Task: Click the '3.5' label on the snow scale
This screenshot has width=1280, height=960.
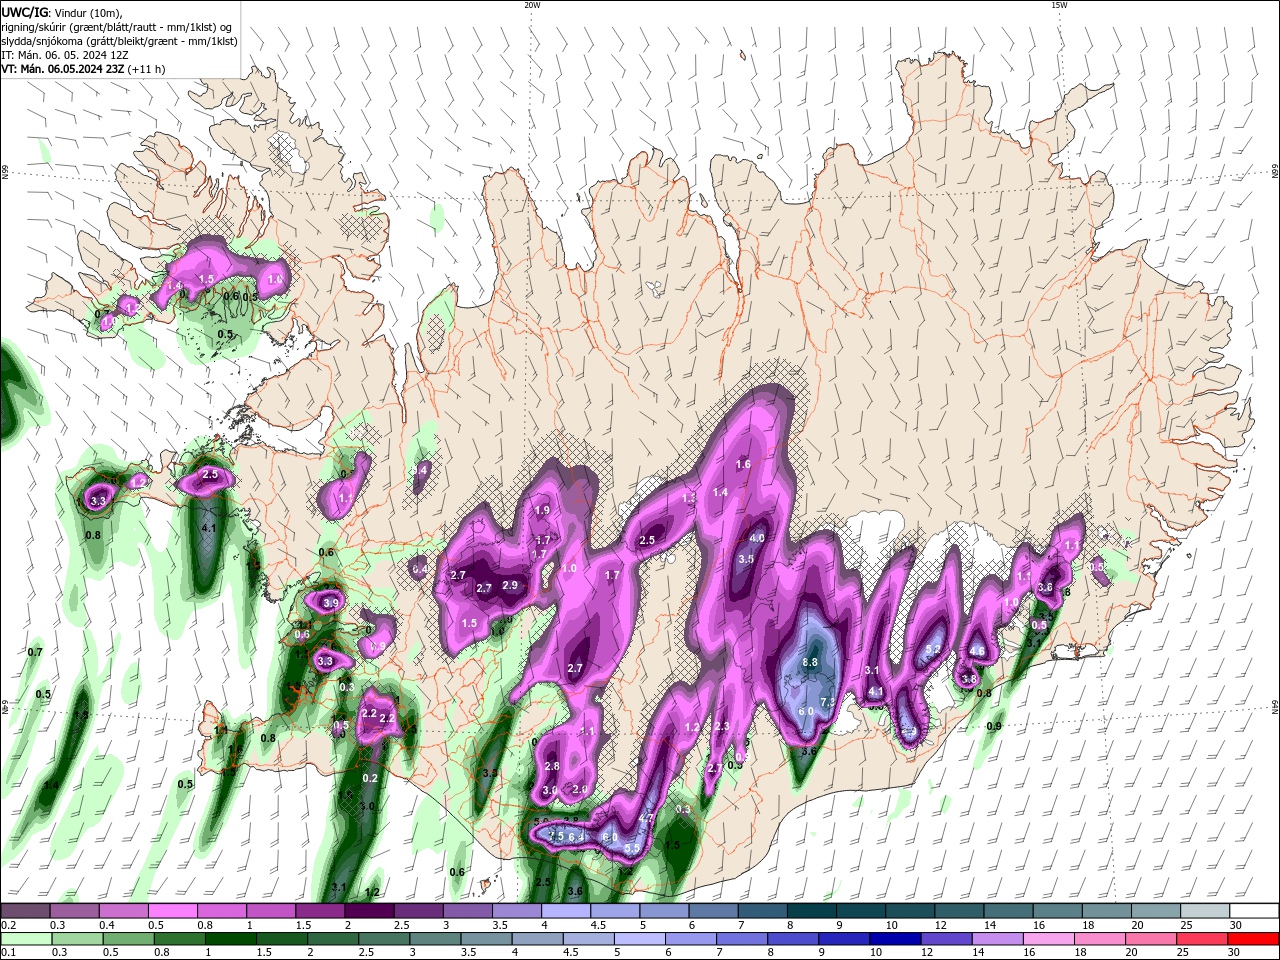Action: pyautogui.click(x=498, y=925)
